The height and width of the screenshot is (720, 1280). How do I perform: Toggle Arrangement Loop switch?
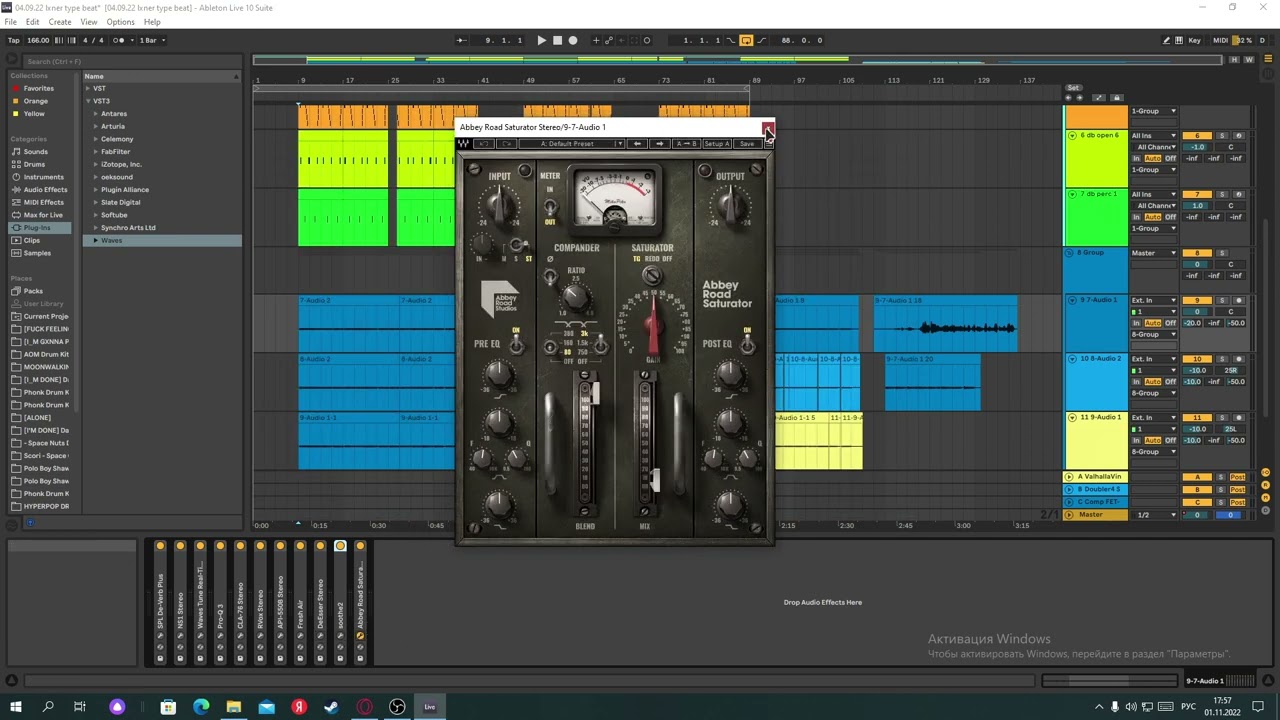(745, 40)
